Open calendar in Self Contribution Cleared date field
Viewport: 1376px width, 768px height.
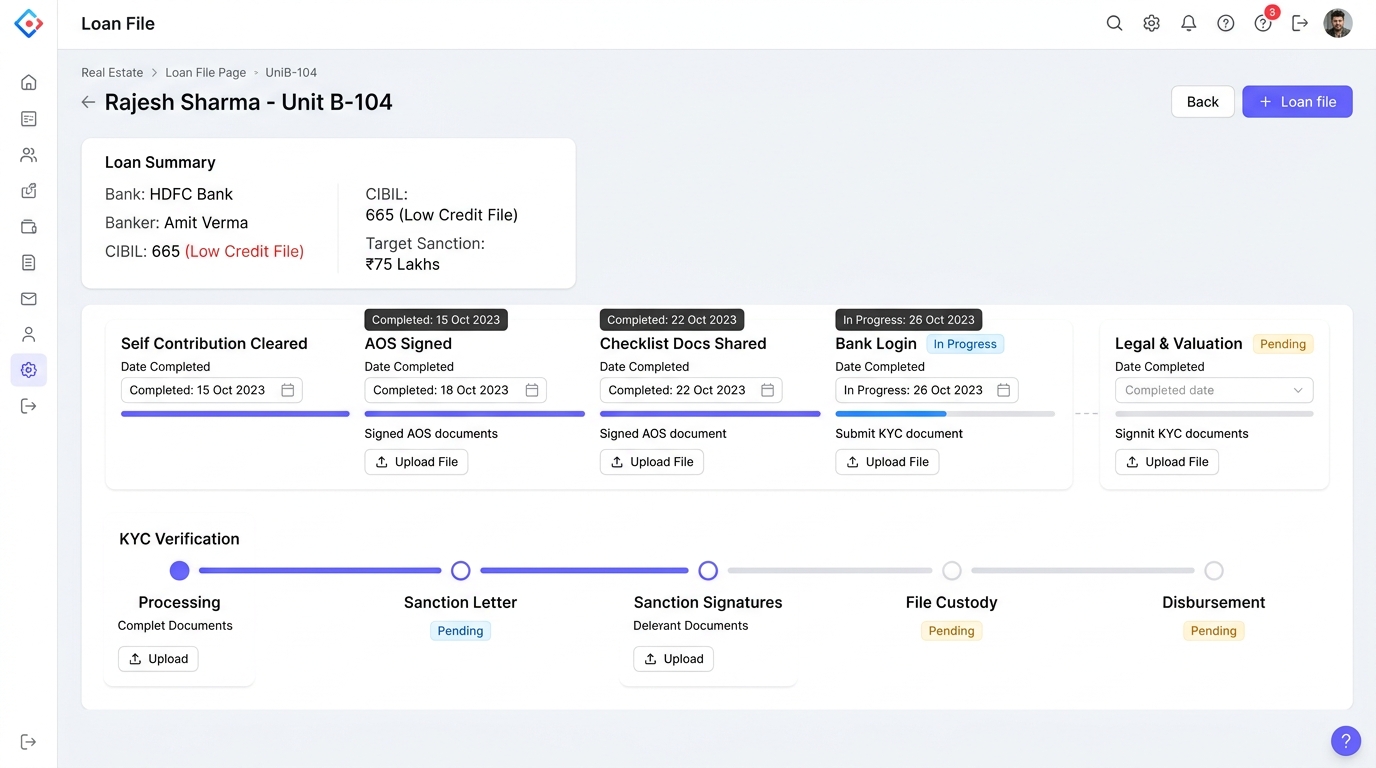tap(288, 390)
